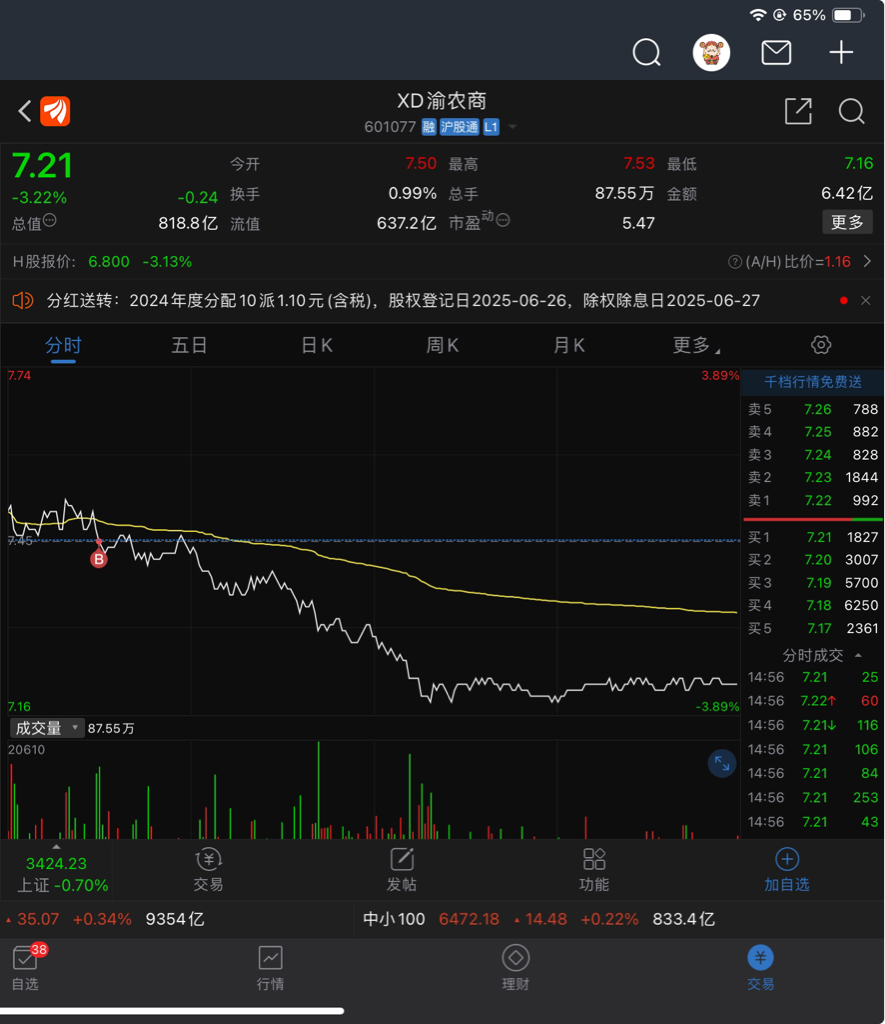The width and height of the screenshot is (885, 1024).
Task: Expand the chart to fullscreen
Action: (722, 763)
